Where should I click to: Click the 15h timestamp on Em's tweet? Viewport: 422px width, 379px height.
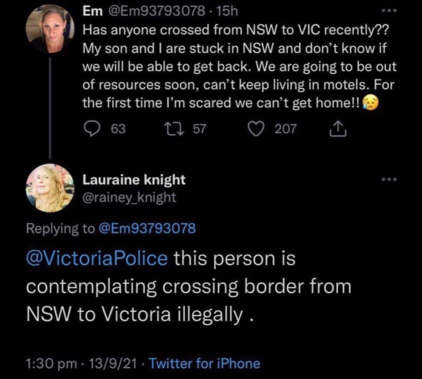(x=227, y=11)
